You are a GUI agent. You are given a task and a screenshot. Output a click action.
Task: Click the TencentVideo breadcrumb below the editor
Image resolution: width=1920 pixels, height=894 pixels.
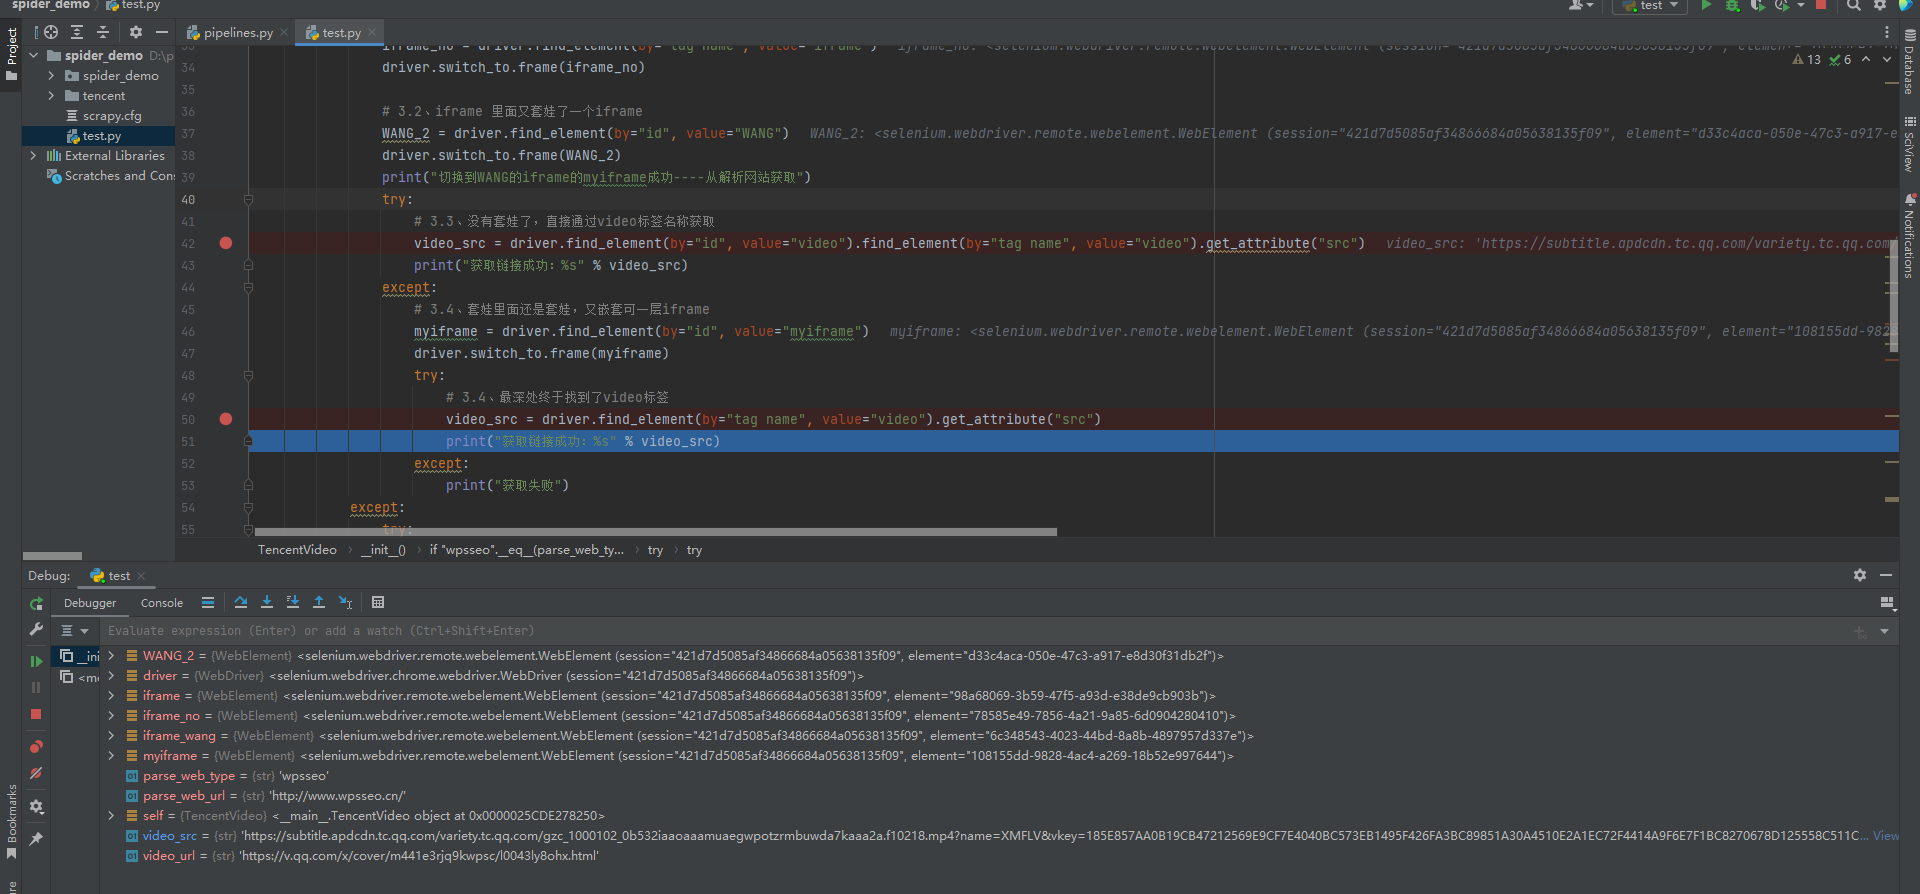pyautogui.click(x=297, y=550)
